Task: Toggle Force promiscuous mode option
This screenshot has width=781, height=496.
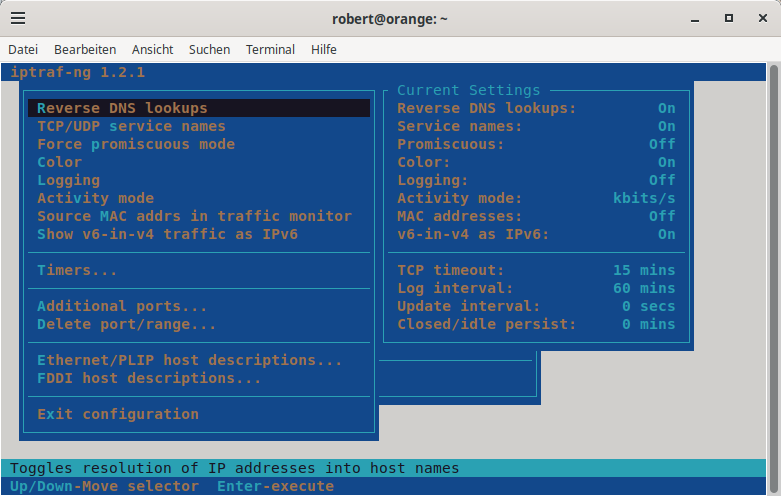Action: coord(136,144)
